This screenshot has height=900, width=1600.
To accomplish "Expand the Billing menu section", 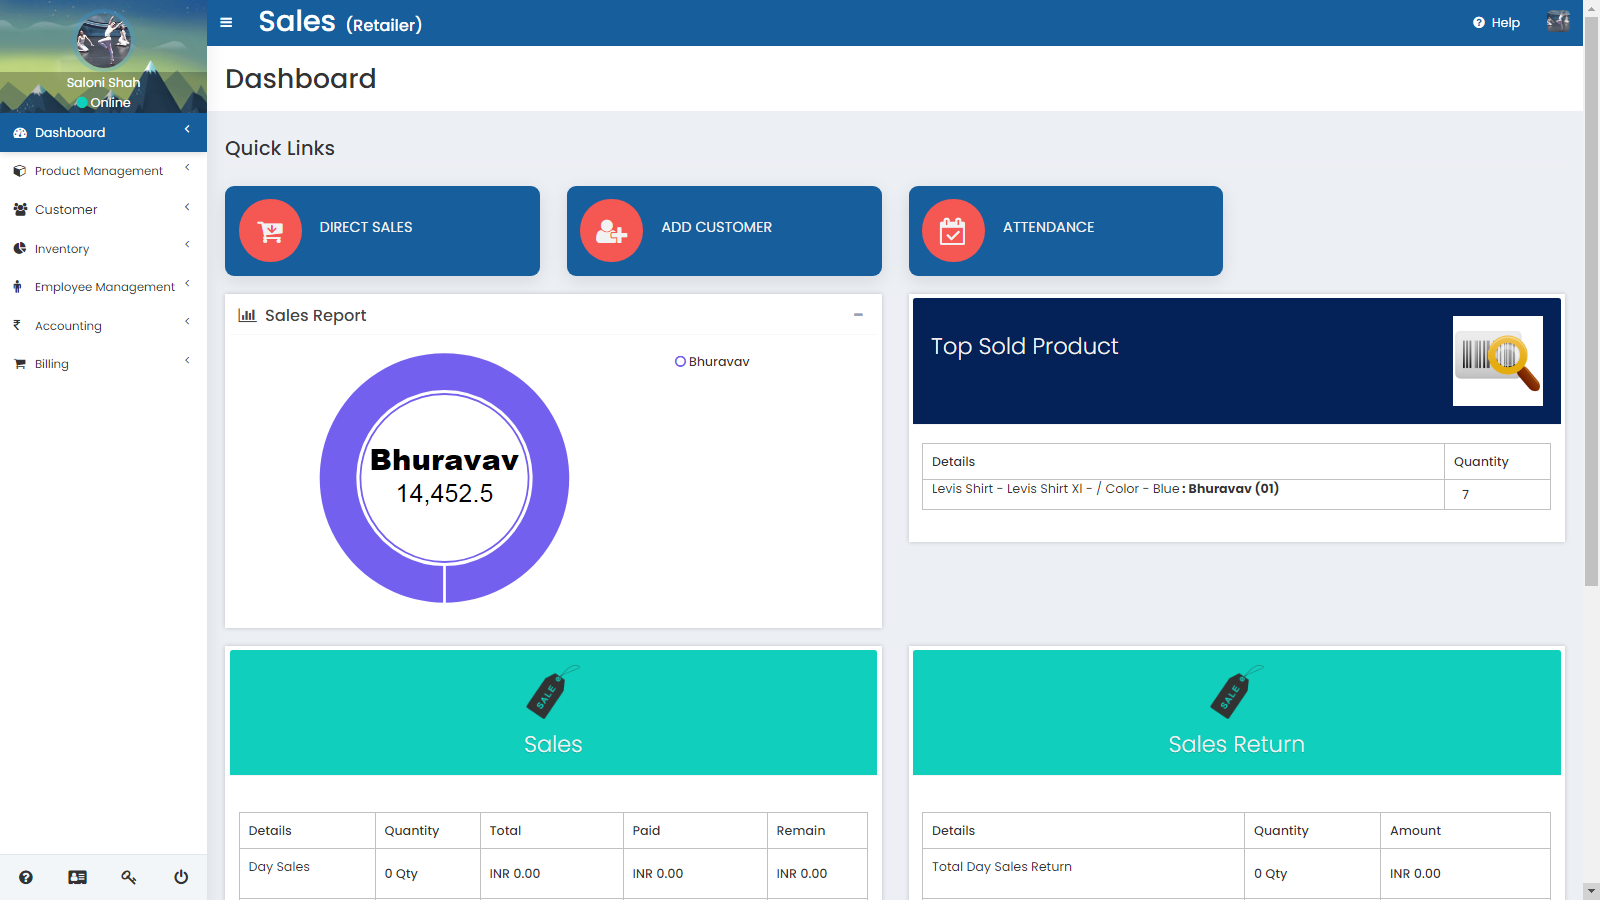I will (51, 363).
